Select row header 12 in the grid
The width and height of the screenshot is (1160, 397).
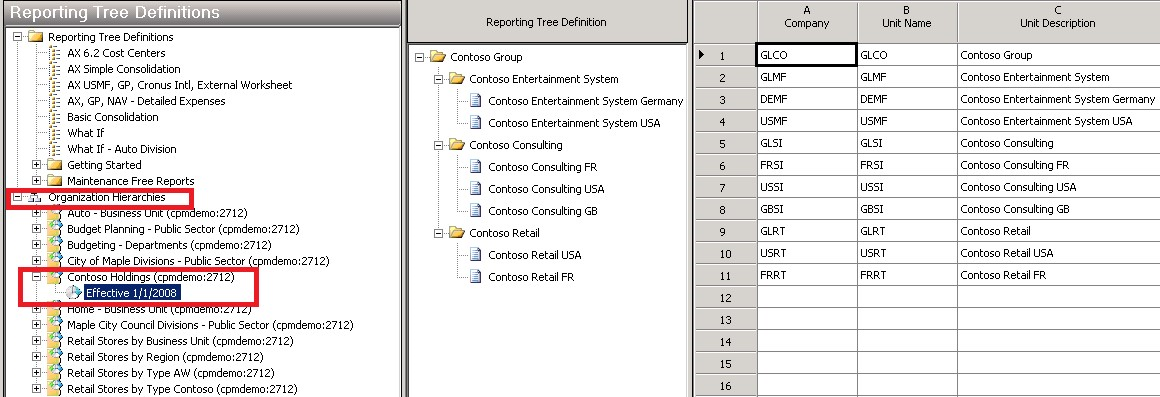[x=725, y=297]
